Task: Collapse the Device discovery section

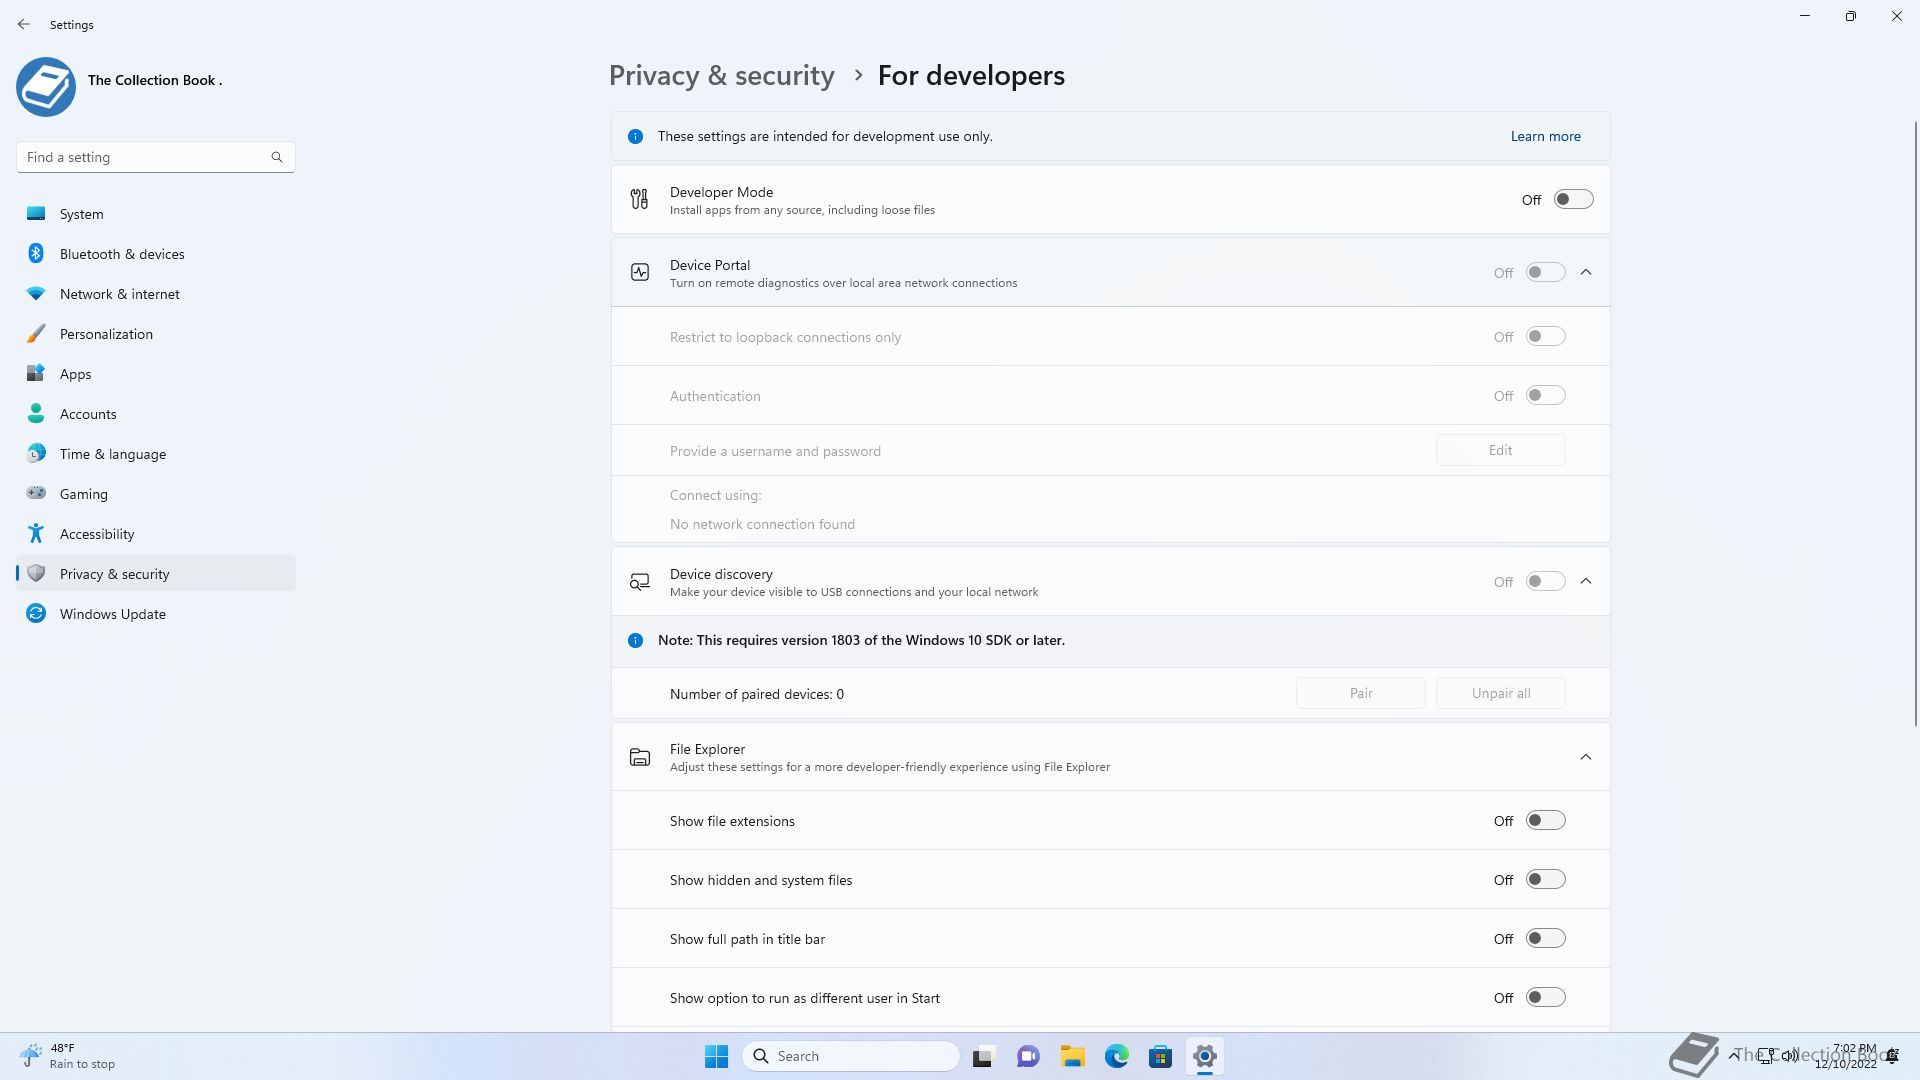Action: (x=1586, y=581)
